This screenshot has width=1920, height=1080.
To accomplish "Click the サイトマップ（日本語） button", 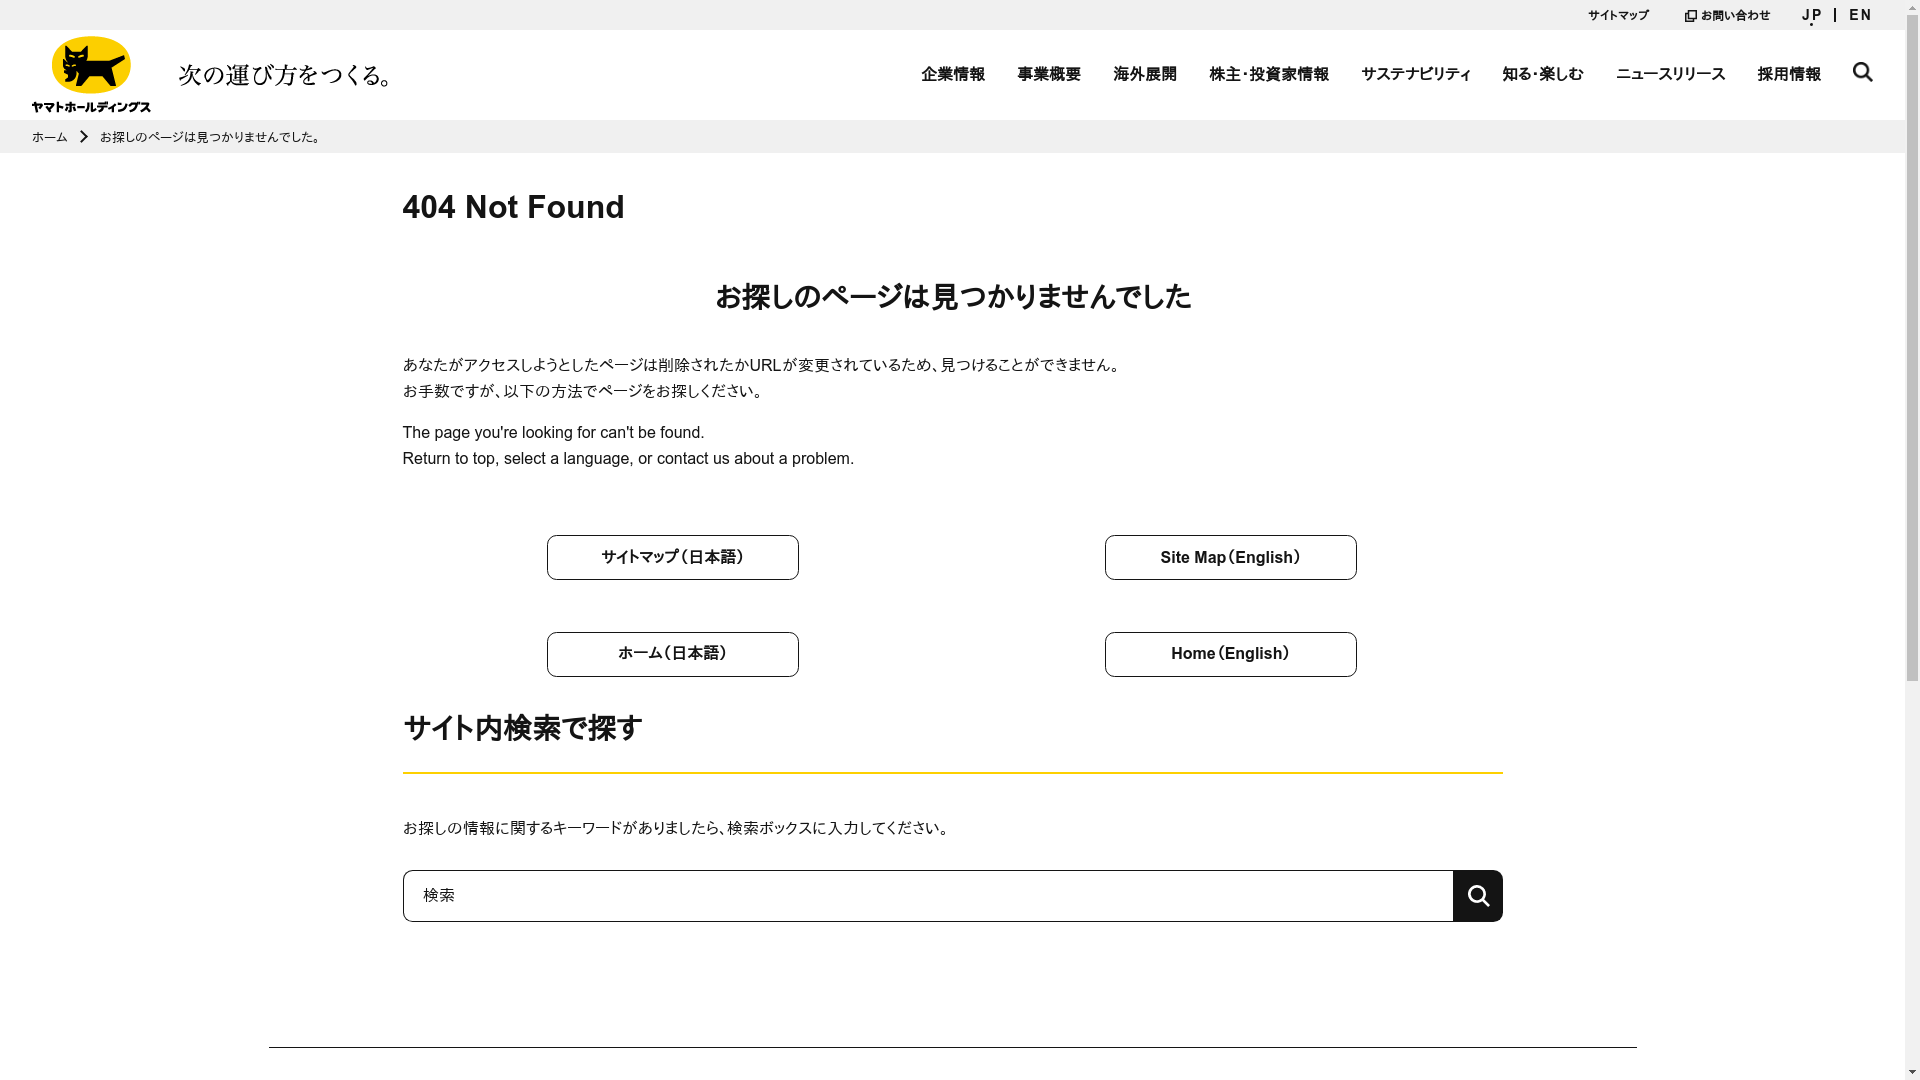I will pos(672,557).
